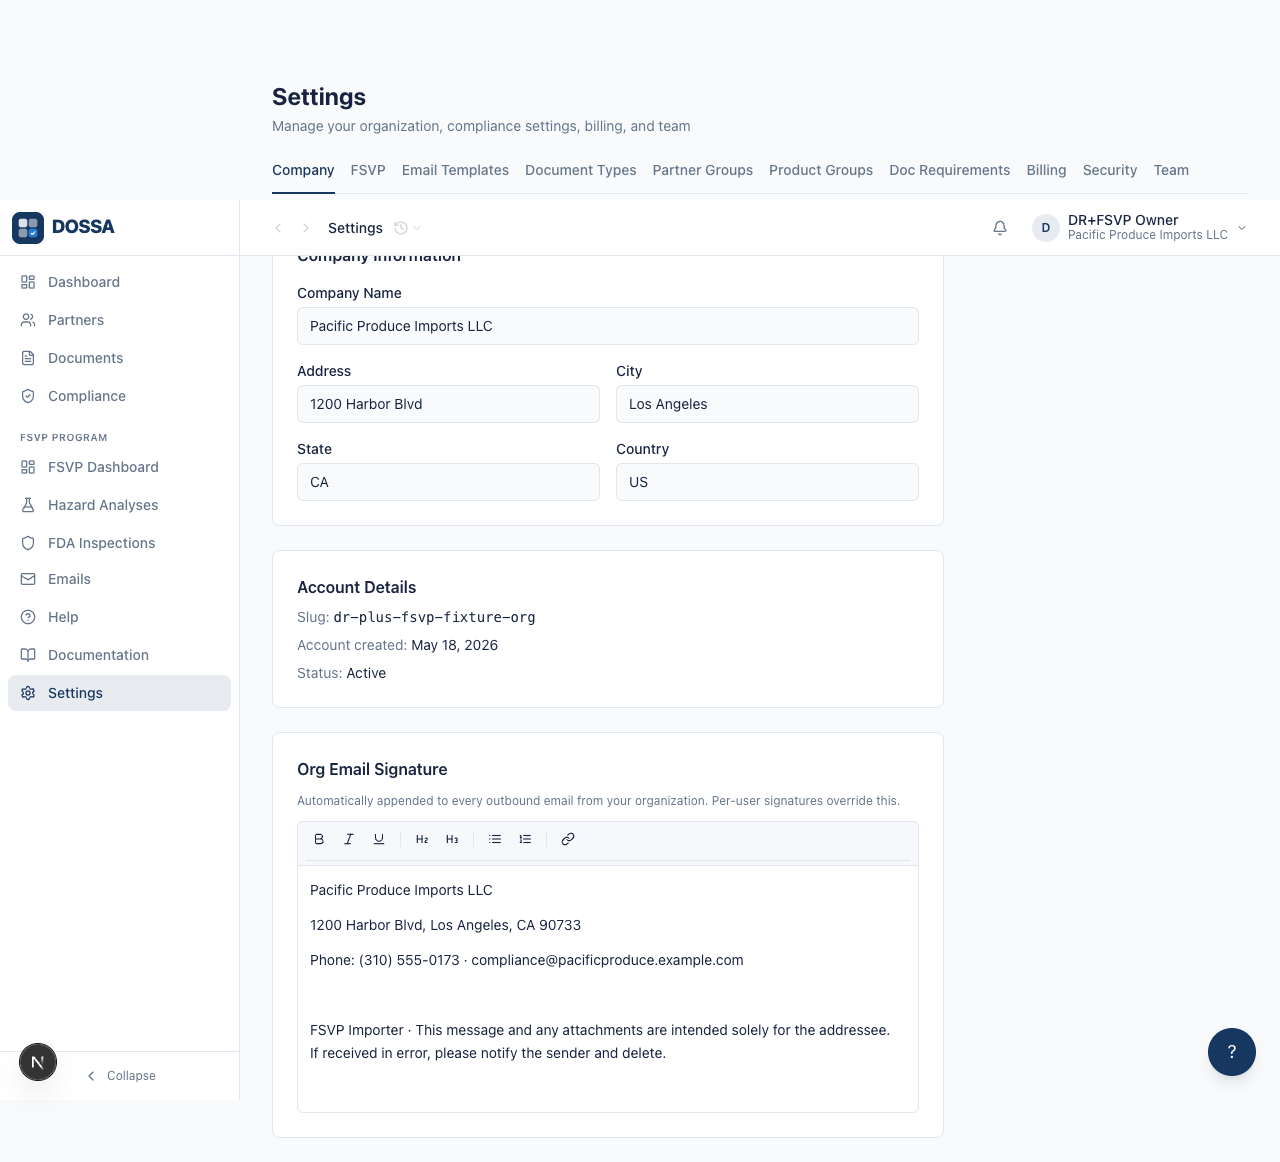The image size is (1280, 1162).
Task: Switch to the Company tab
Action: (303, 170)
